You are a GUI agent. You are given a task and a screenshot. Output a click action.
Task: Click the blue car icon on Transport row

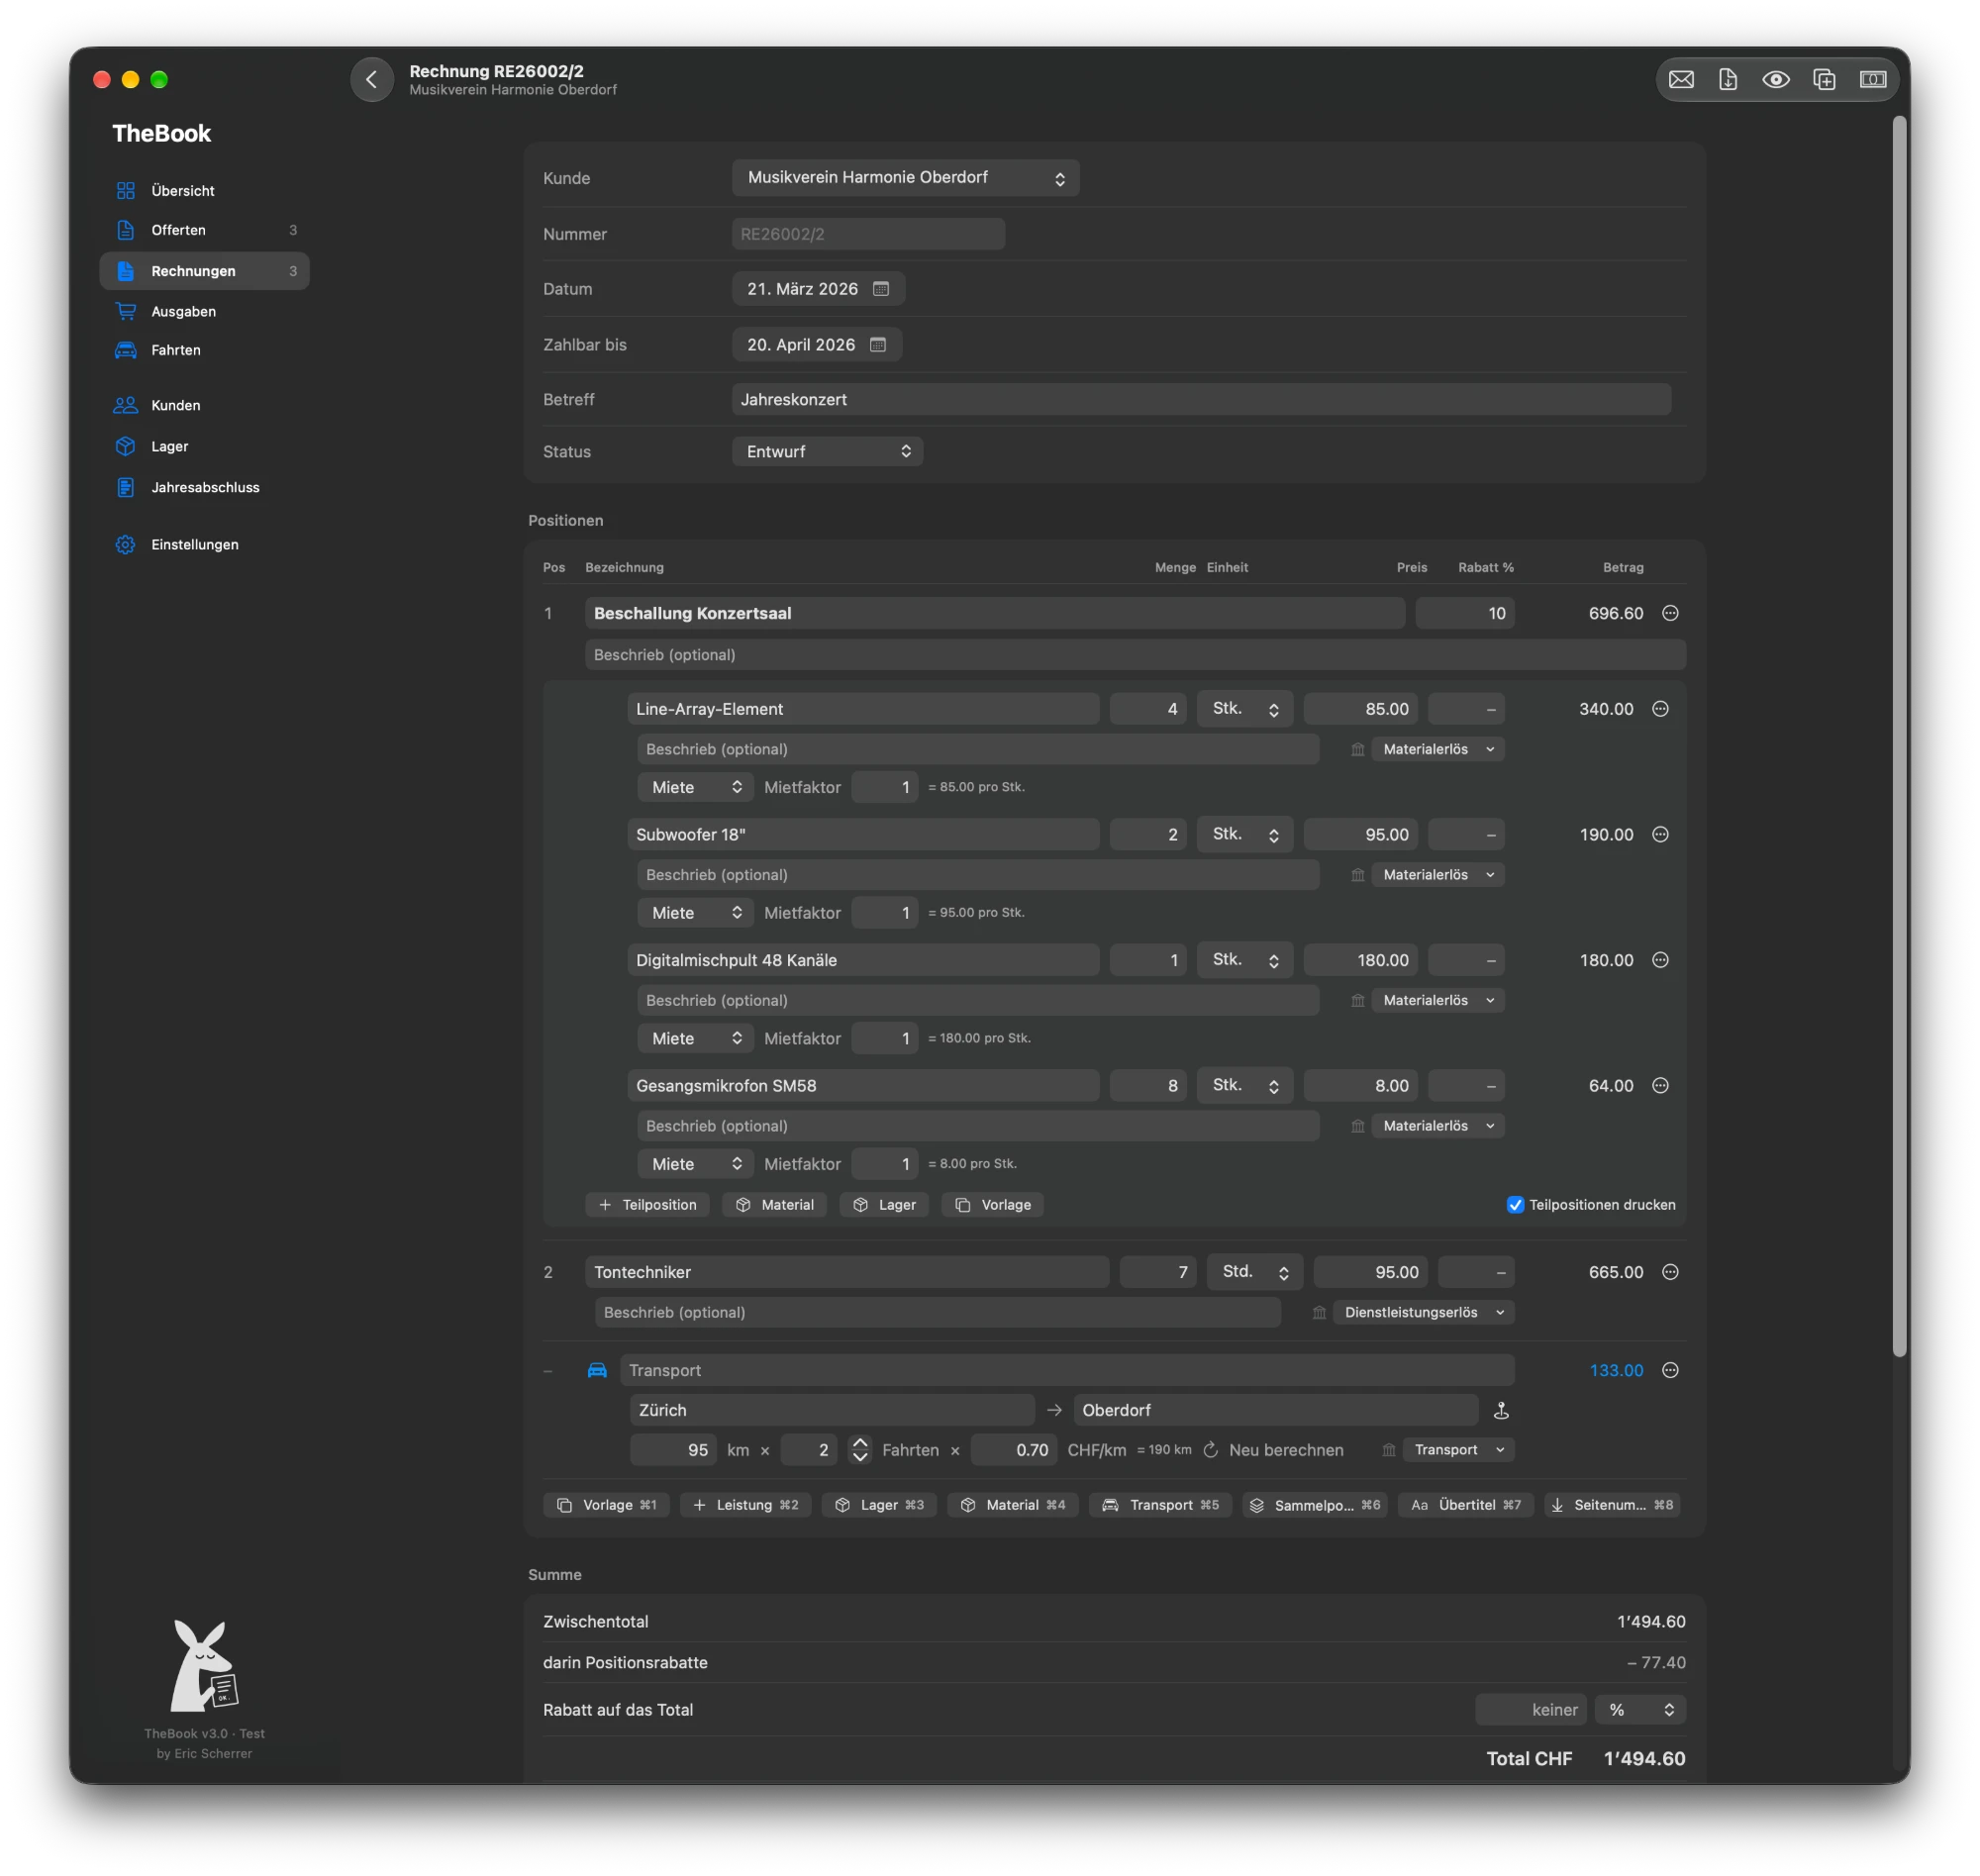pyautogui.click(x=597, y=1370)
